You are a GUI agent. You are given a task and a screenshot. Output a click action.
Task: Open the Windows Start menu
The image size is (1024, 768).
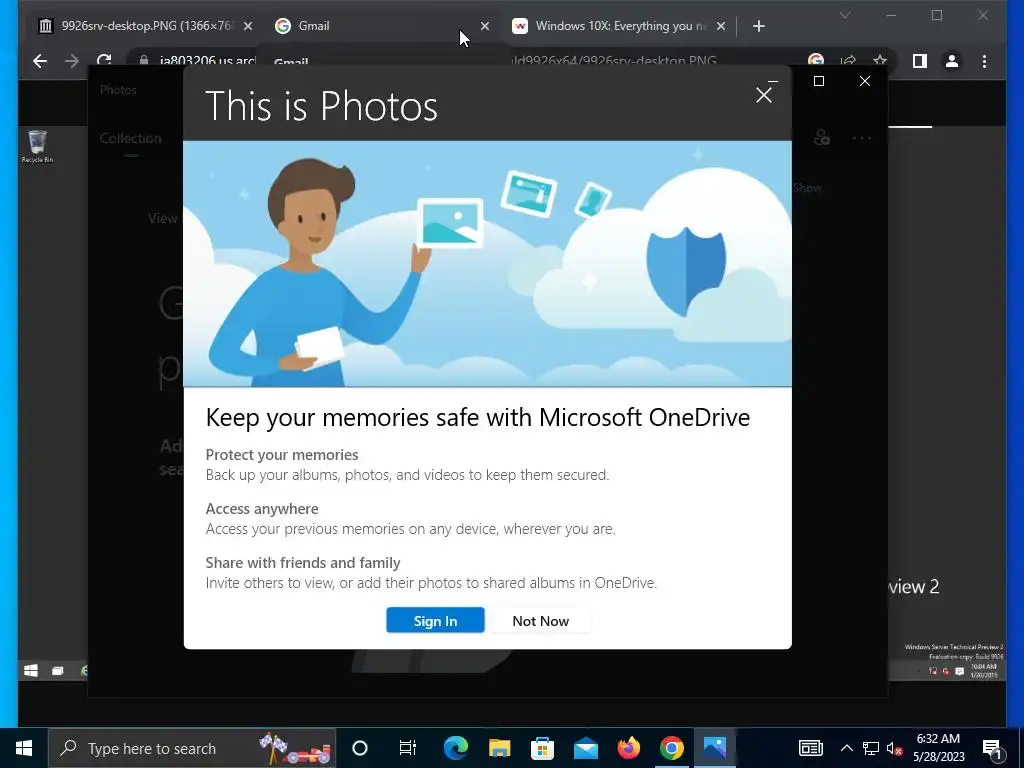click(x=24, y=748)
